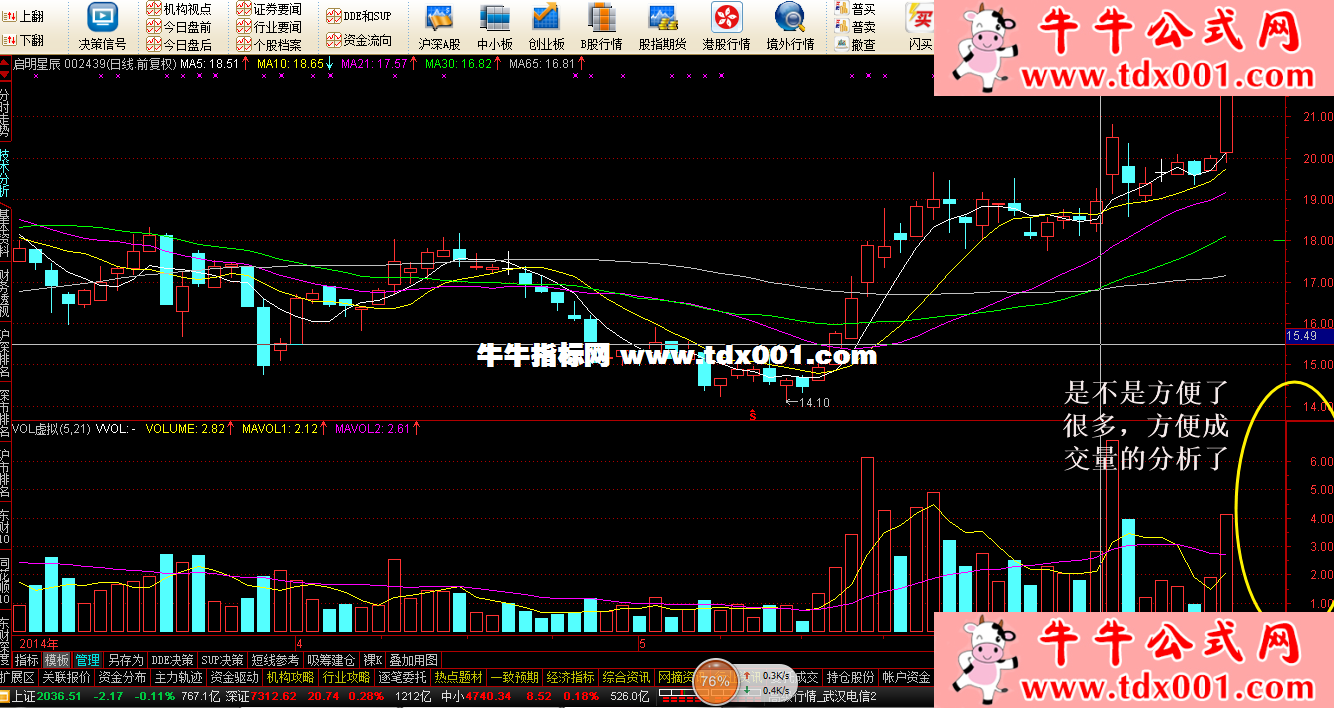Open the 机构攻略 tab
Viewport: 1334px width, 708px height.
tap(291, 677)
